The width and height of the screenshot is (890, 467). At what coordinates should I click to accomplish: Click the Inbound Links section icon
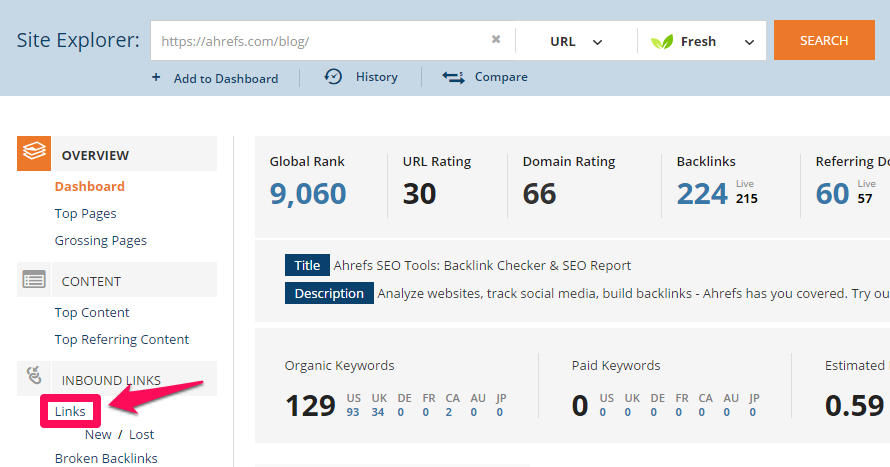point(34,376)
